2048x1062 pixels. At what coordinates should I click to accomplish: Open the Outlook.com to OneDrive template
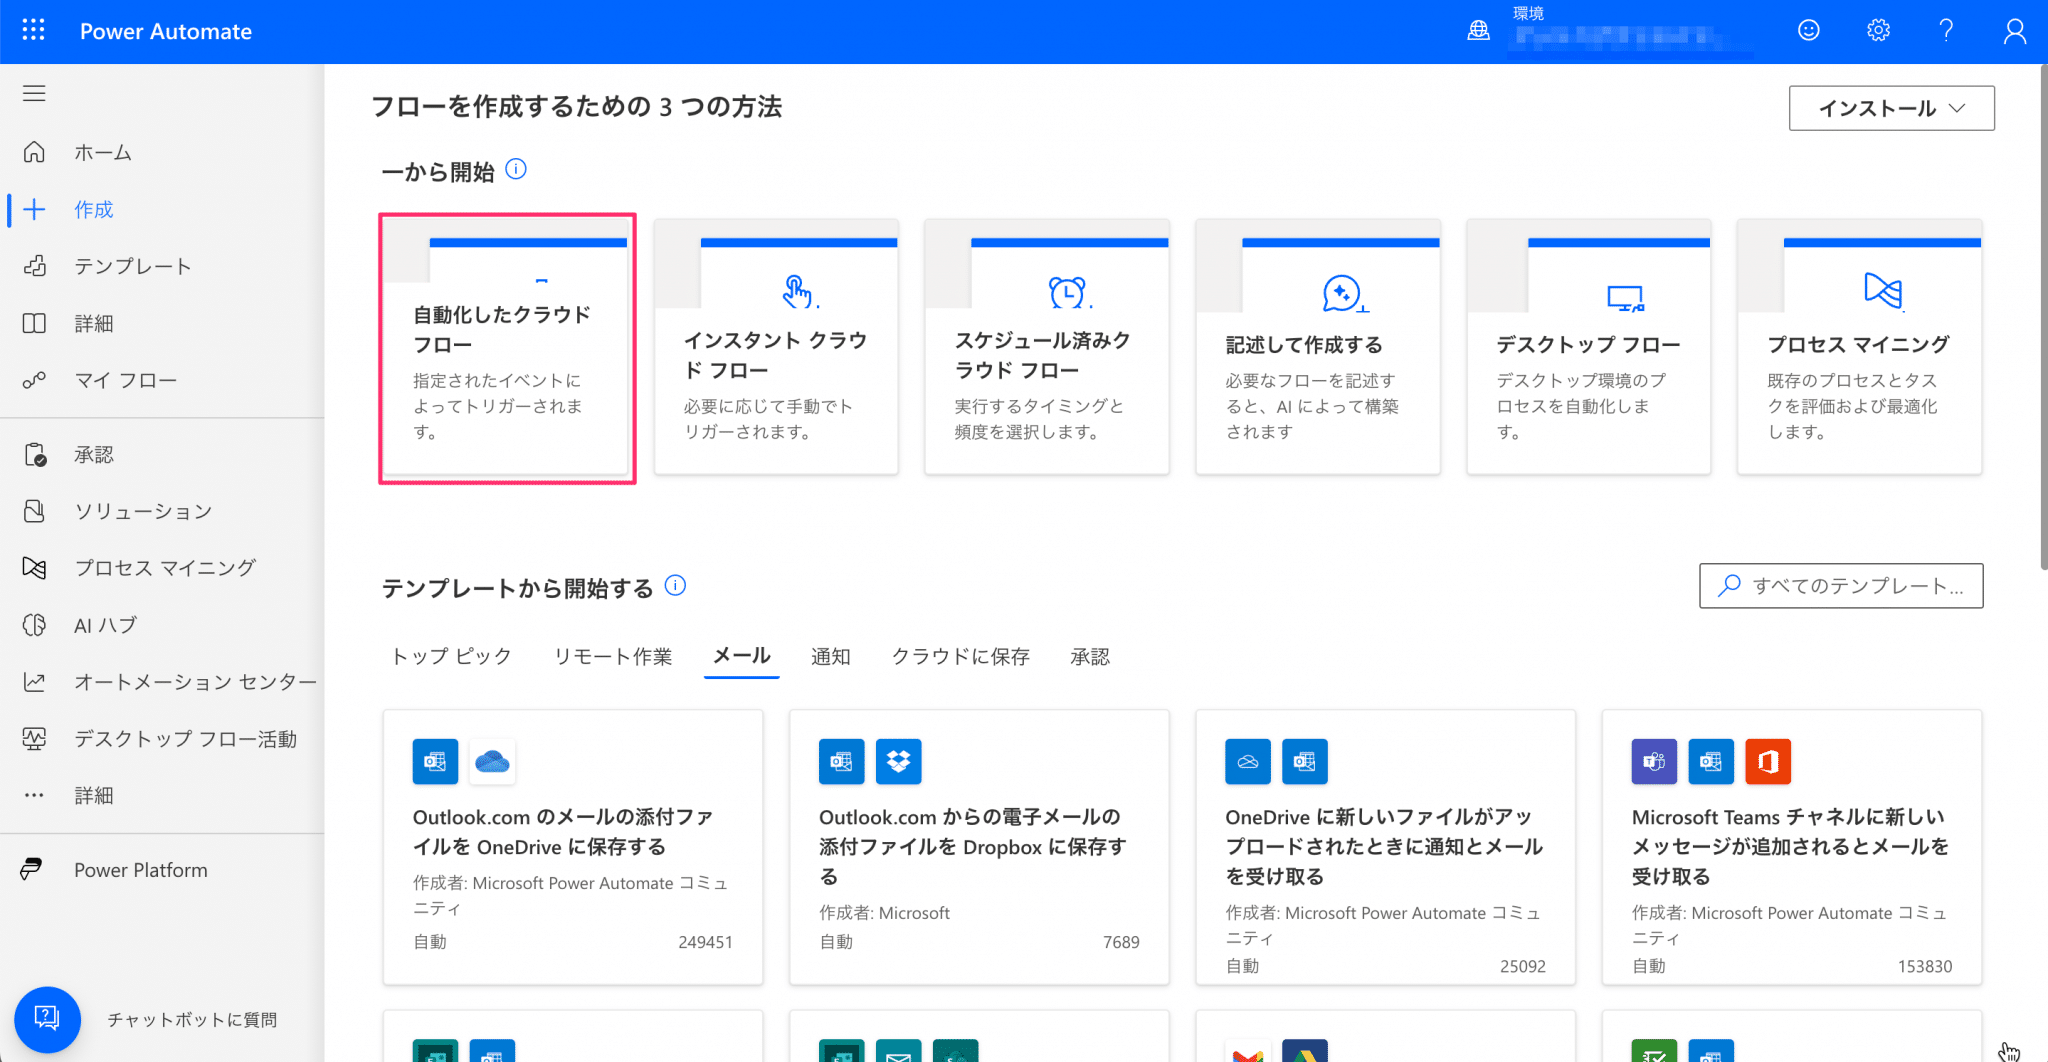[573, 847]
